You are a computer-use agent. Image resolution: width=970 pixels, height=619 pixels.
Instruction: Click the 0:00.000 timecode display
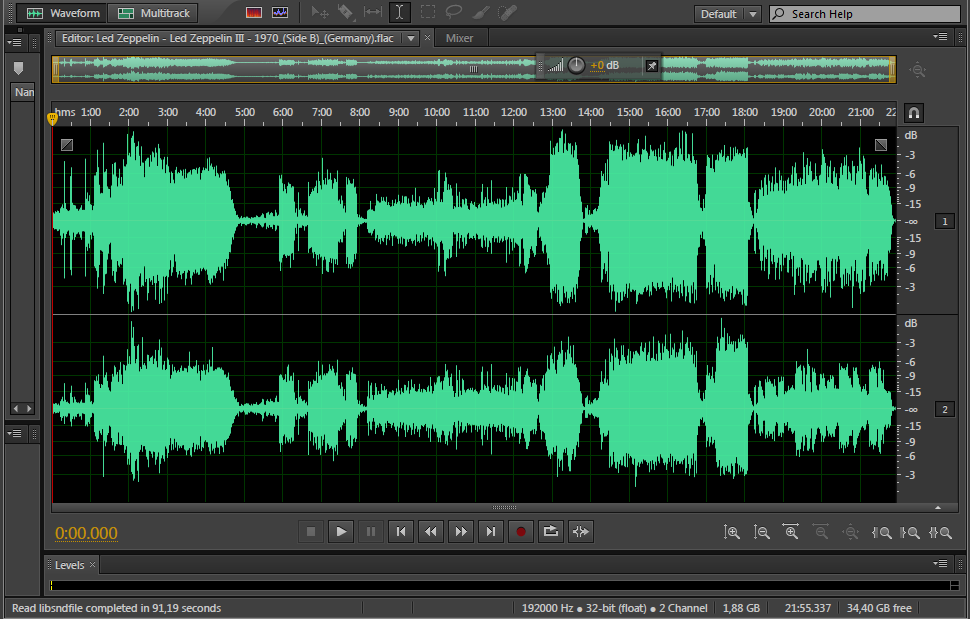pos(86,533)
